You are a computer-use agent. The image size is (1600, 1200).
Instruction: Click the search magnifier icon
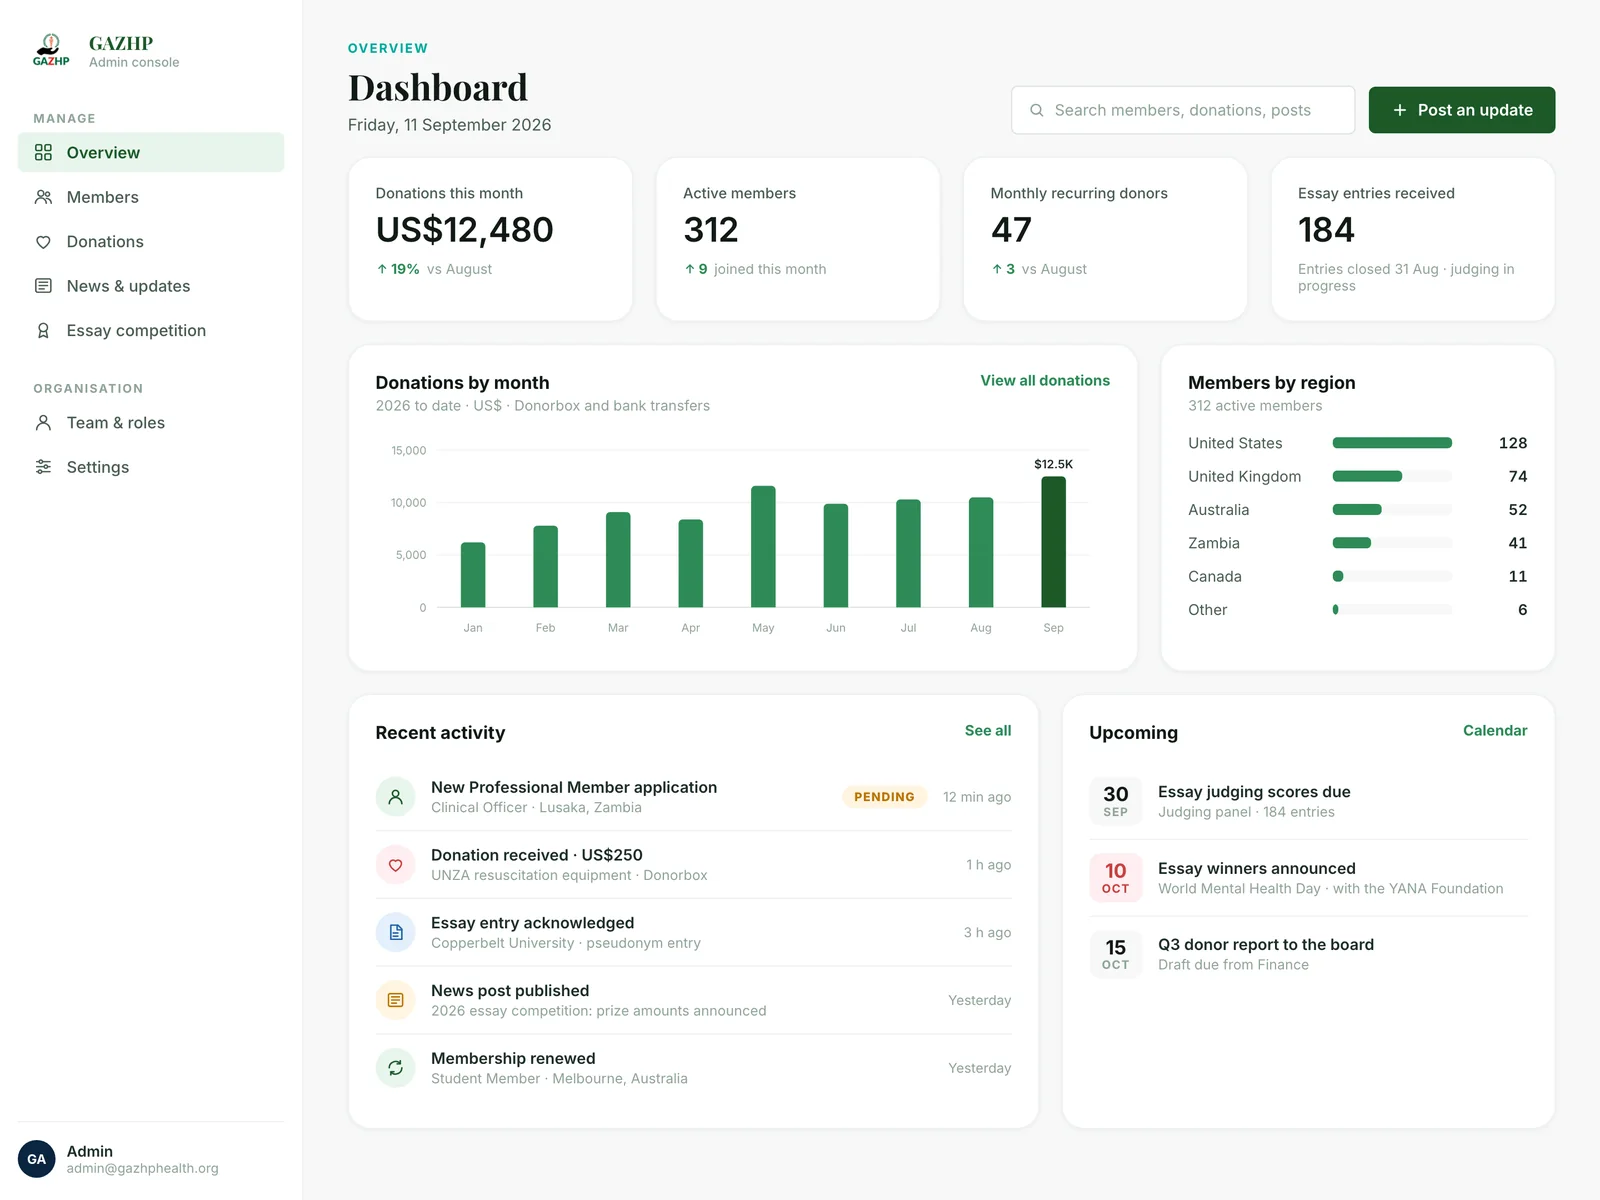click(1037, 110)
